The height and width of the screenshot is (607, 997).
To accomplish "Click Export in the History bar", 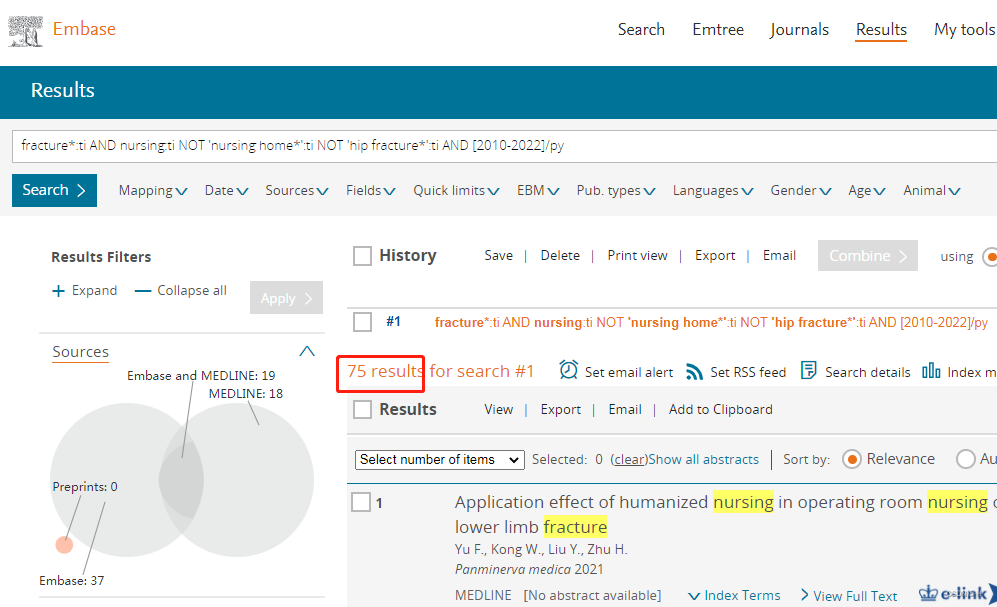I will [715, 256].
